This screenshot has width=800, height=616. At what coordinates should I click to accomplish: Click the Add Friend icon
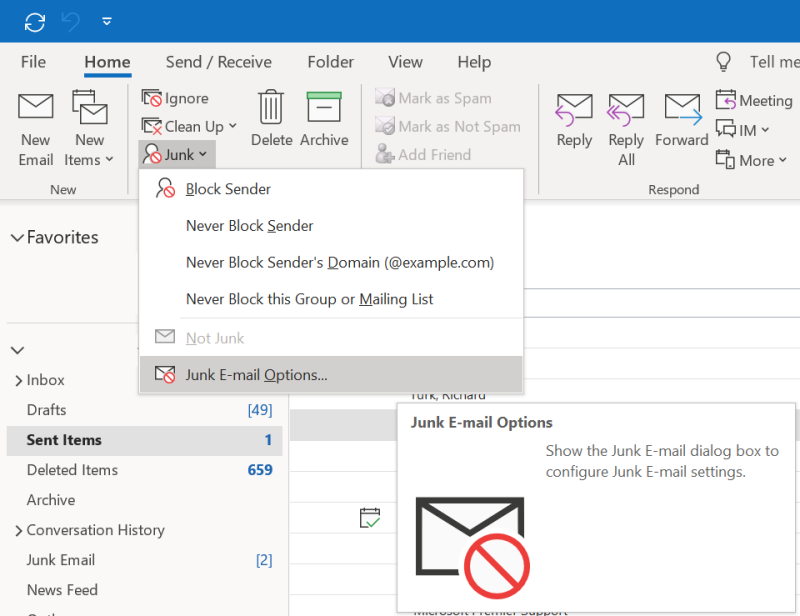(385, 154)
